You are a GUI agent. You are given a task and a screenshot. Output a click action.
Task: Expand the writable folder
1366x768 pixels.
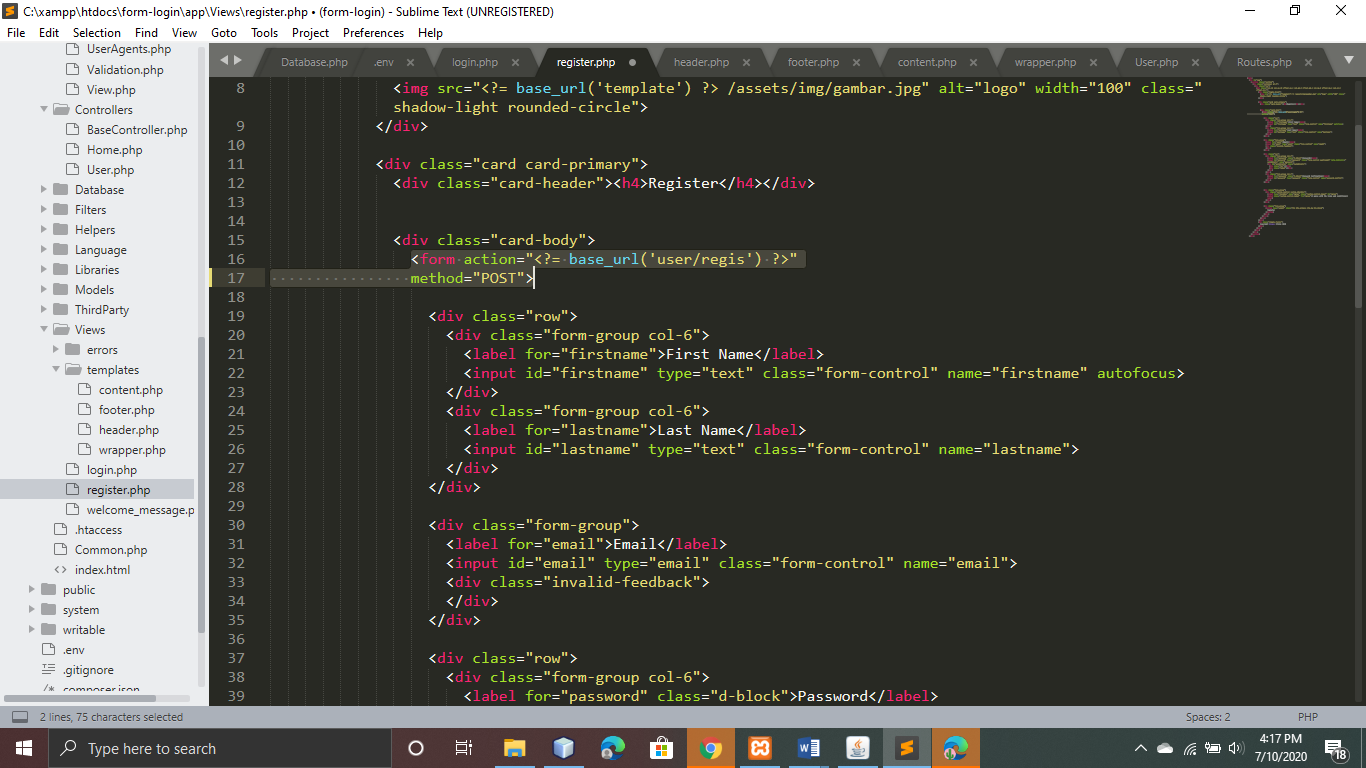click(x=32, y=630)
